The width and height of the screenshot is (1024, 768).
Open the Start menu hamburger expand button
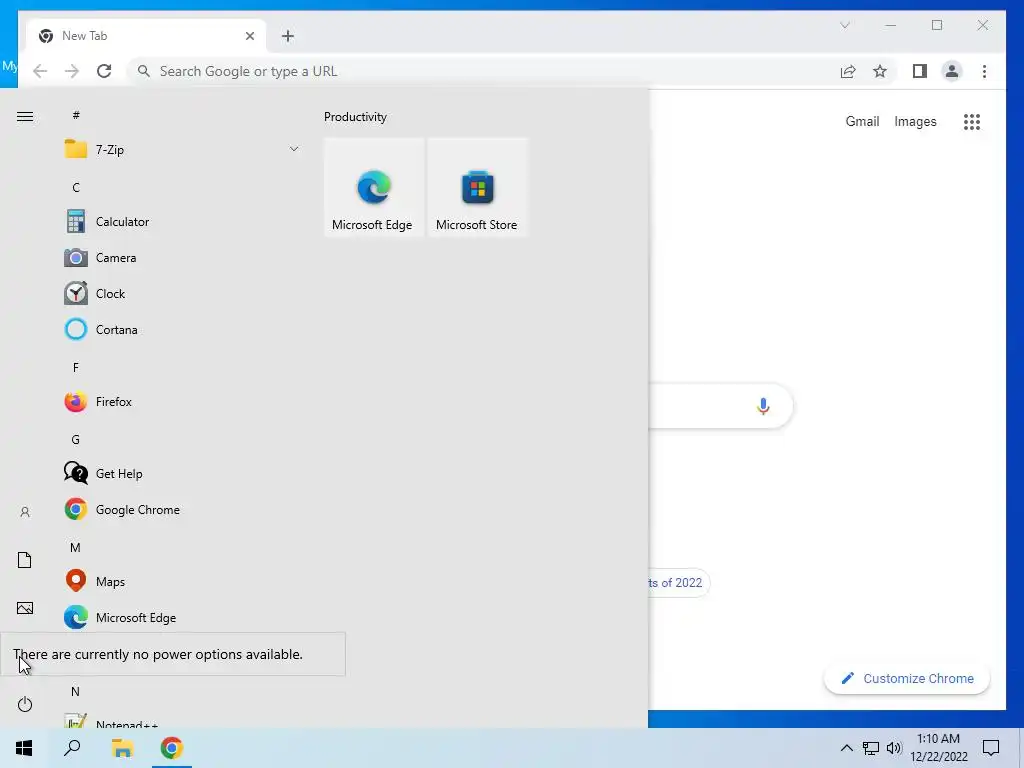pyautogui.click(x=25, y=116)
